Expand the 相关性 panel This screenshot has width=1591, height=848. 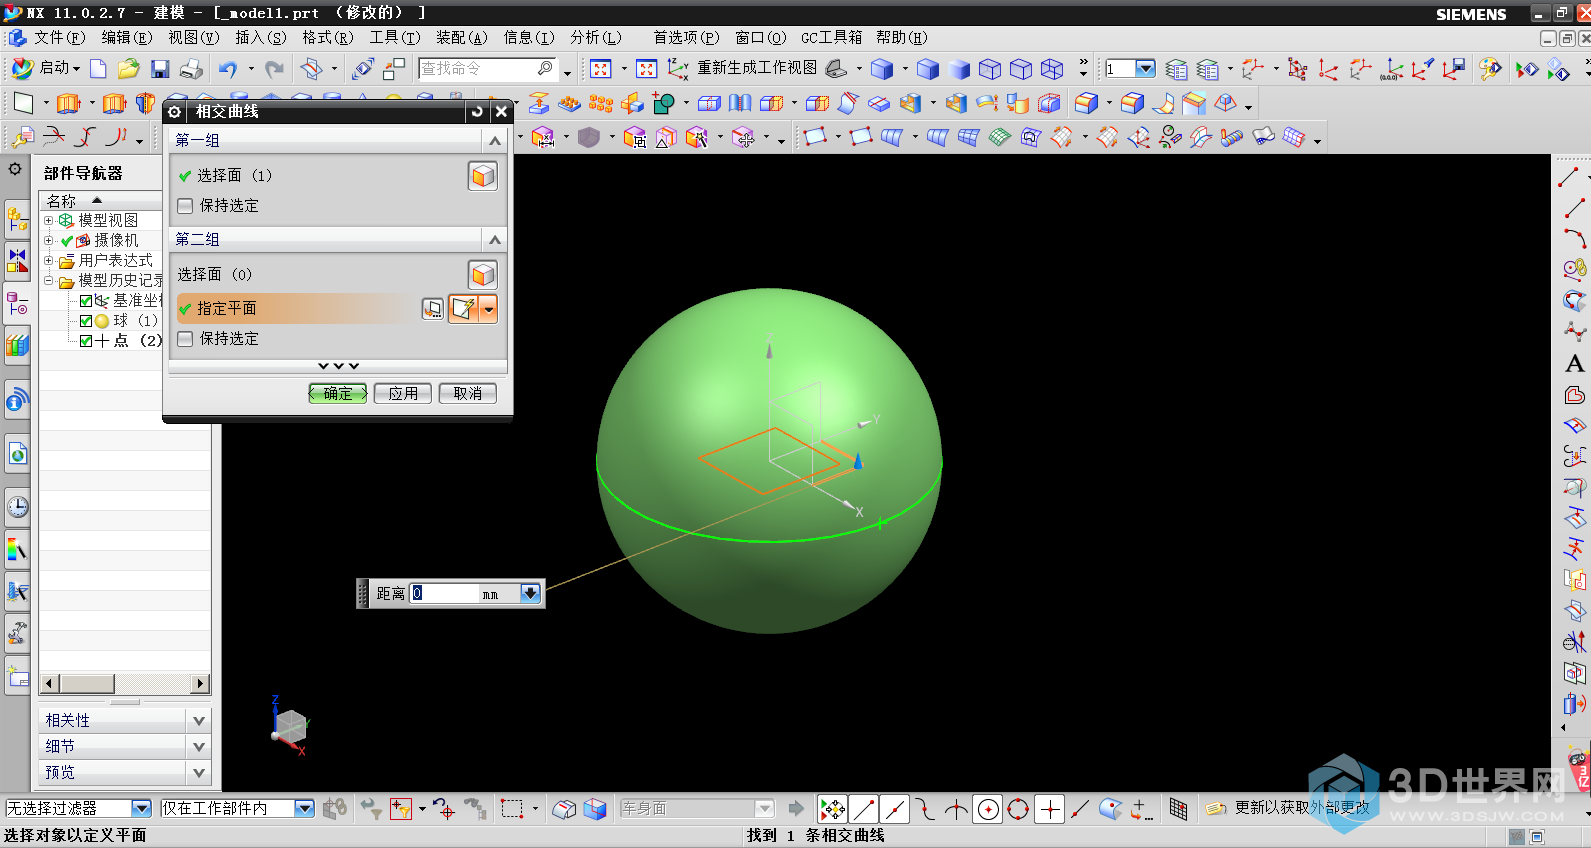198,720
